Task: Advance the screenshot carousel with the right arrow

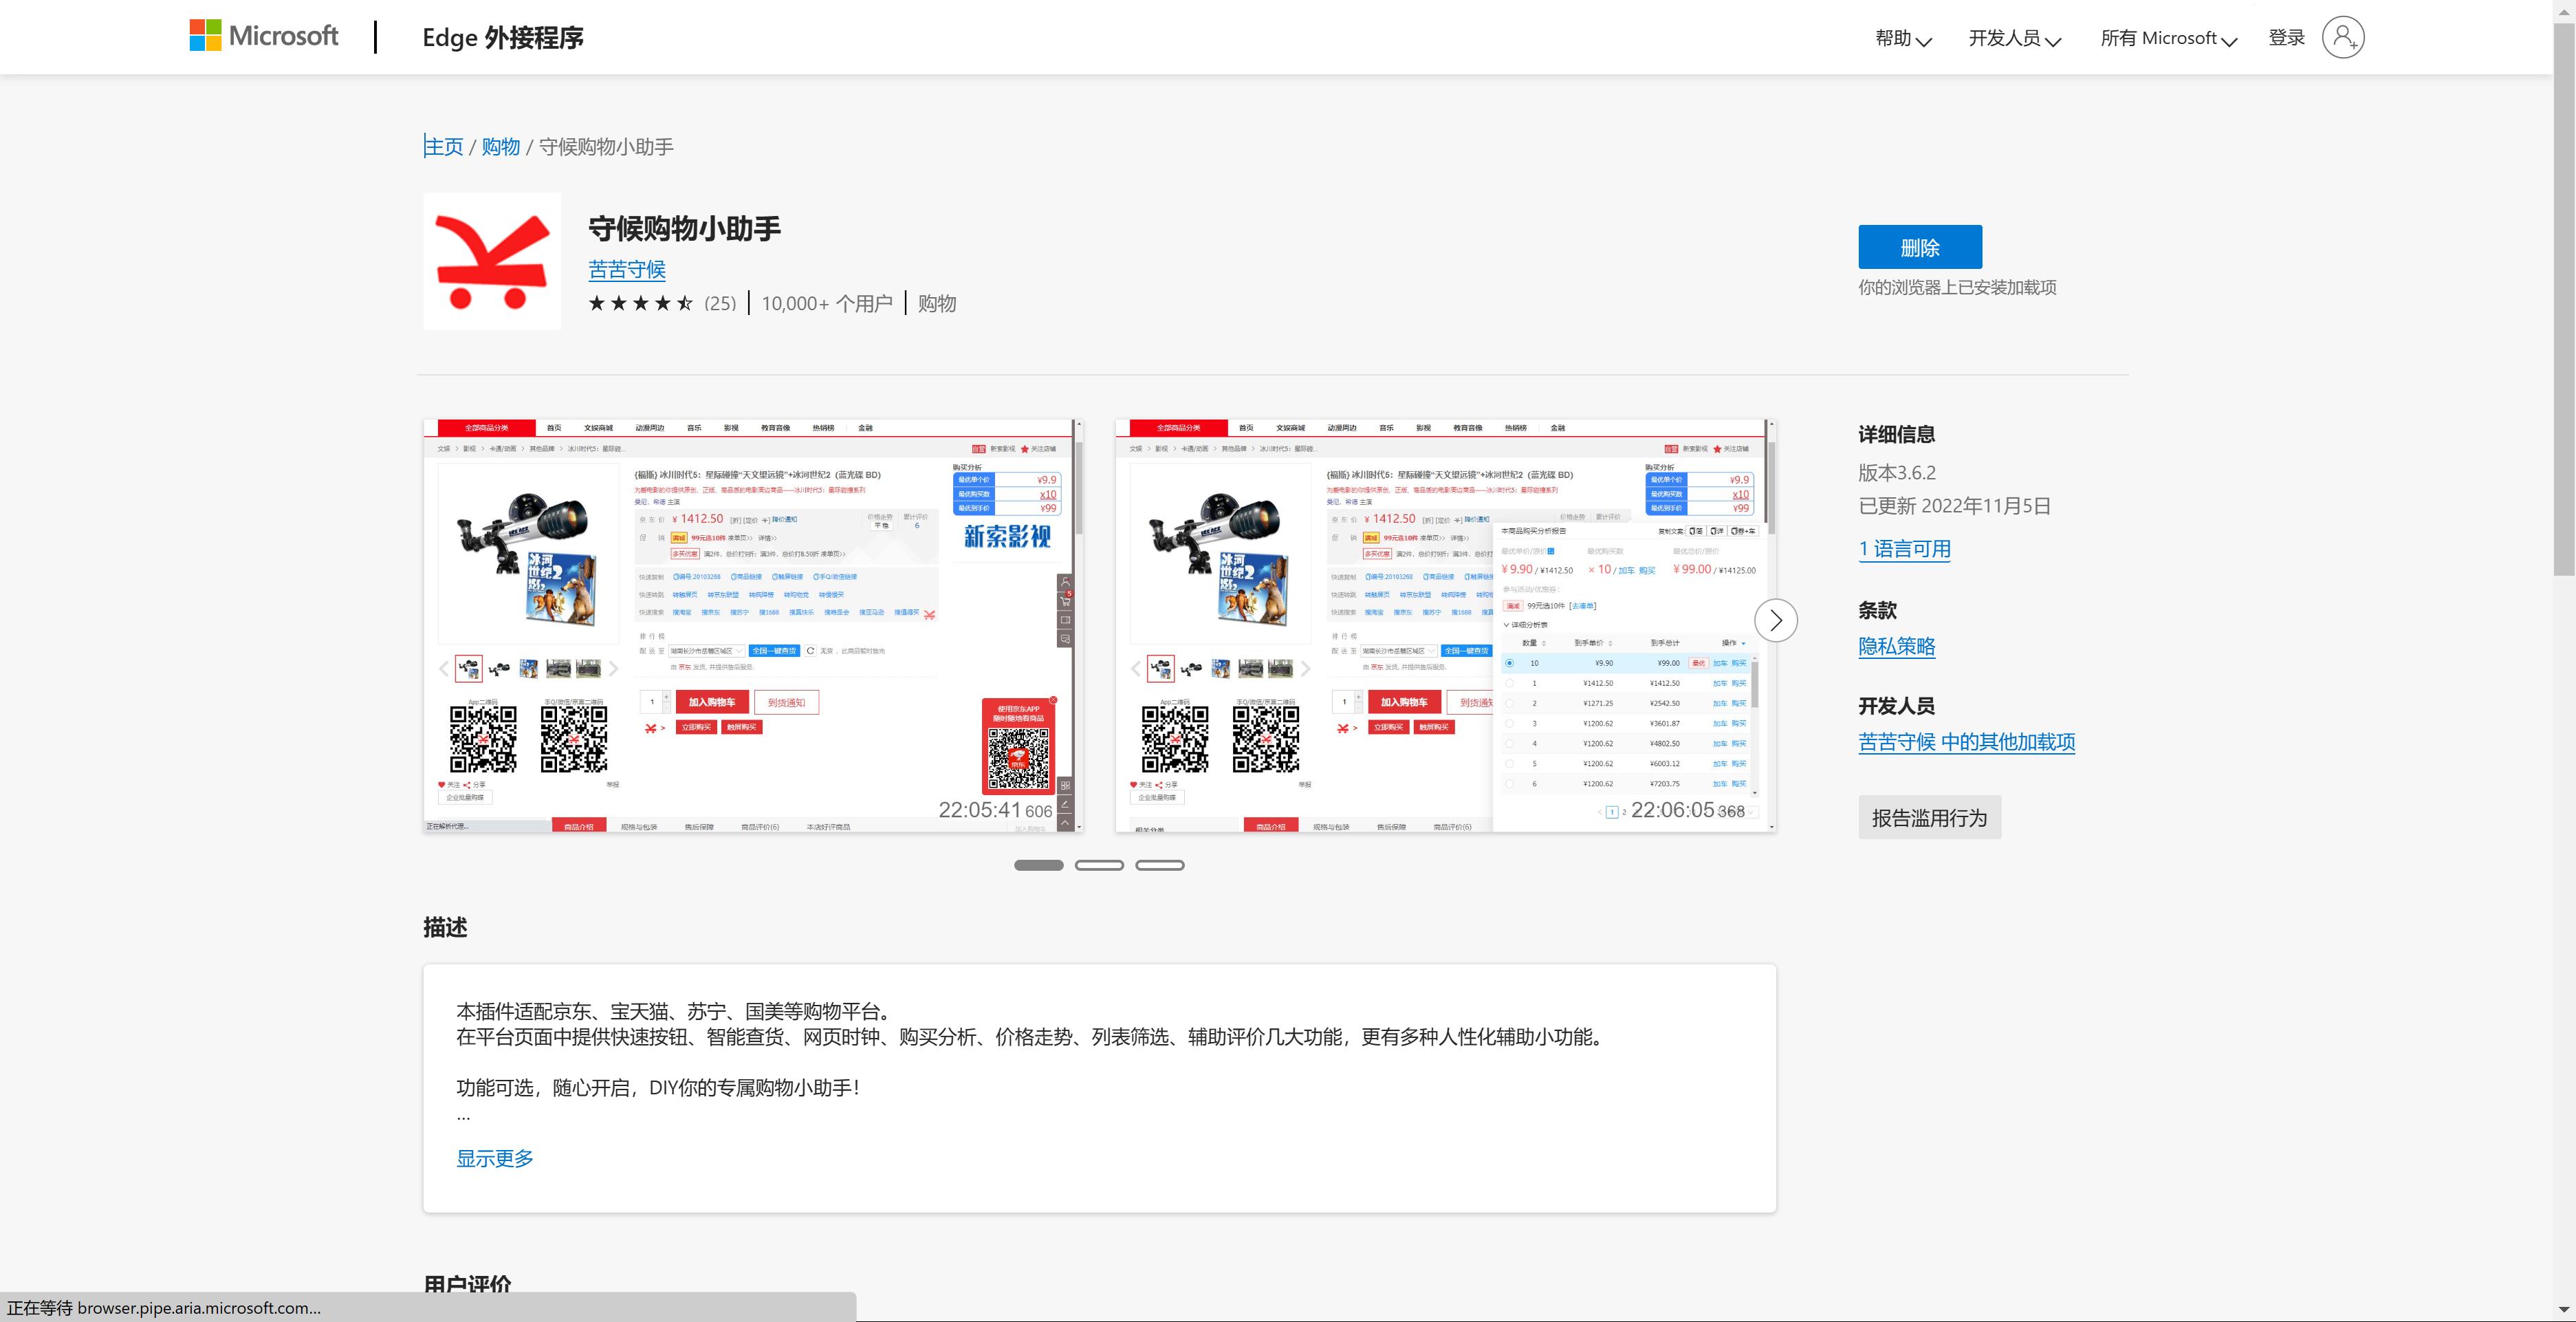Action: point(1776,620)
